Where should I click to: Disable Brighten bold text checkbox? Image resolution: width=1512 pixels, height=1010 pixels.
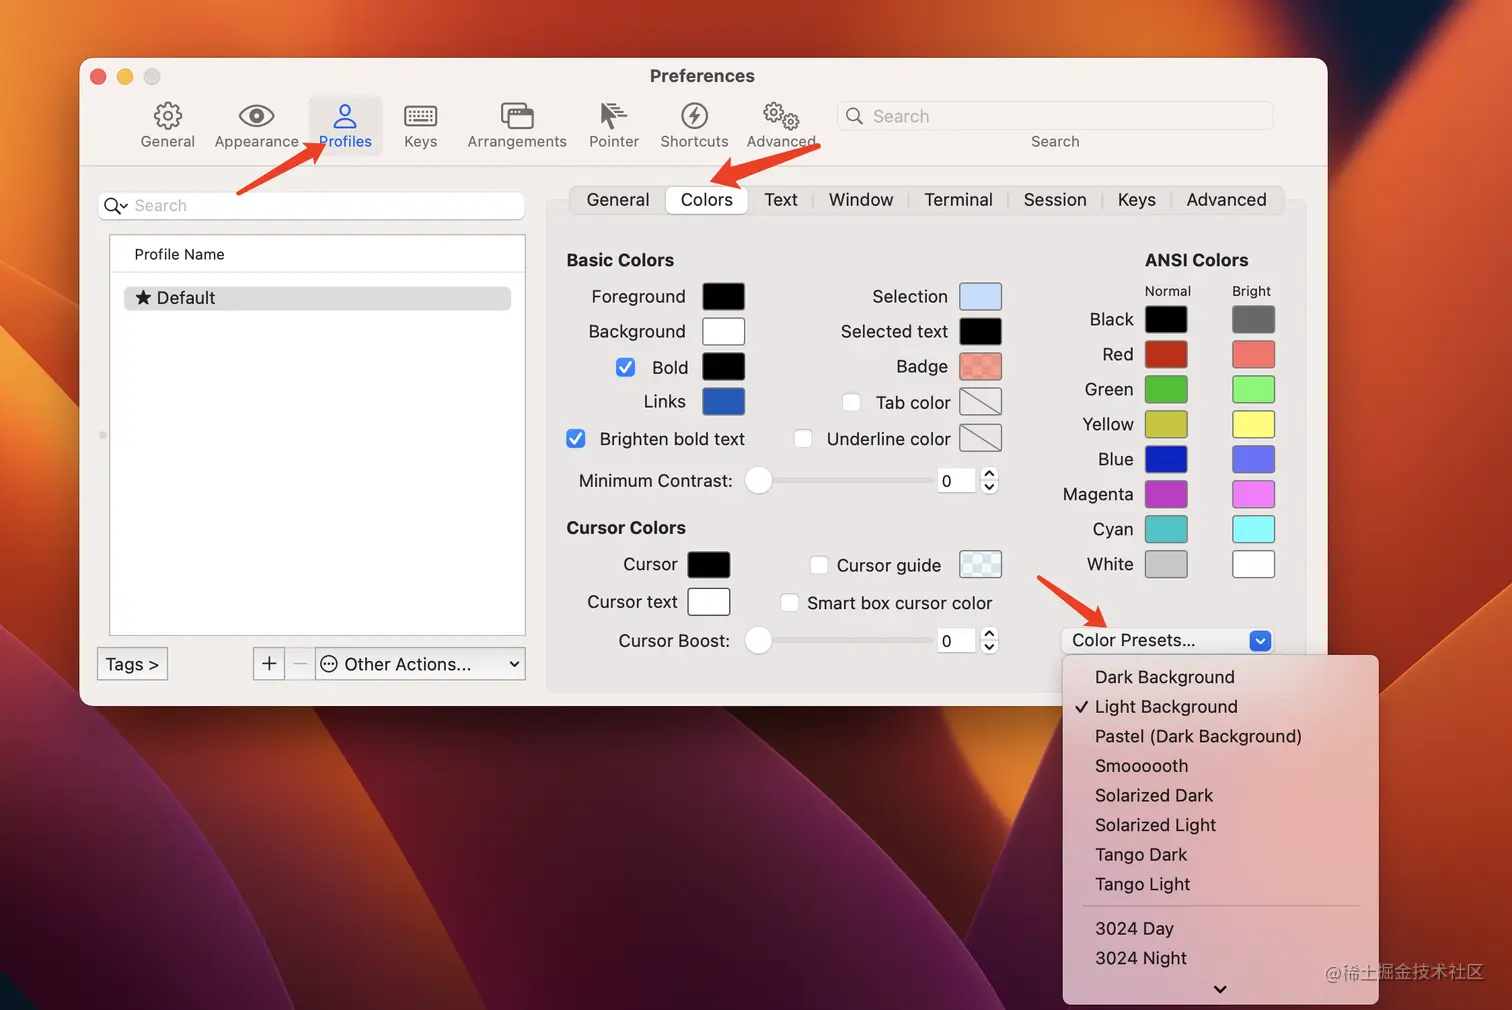coord(576,438)
